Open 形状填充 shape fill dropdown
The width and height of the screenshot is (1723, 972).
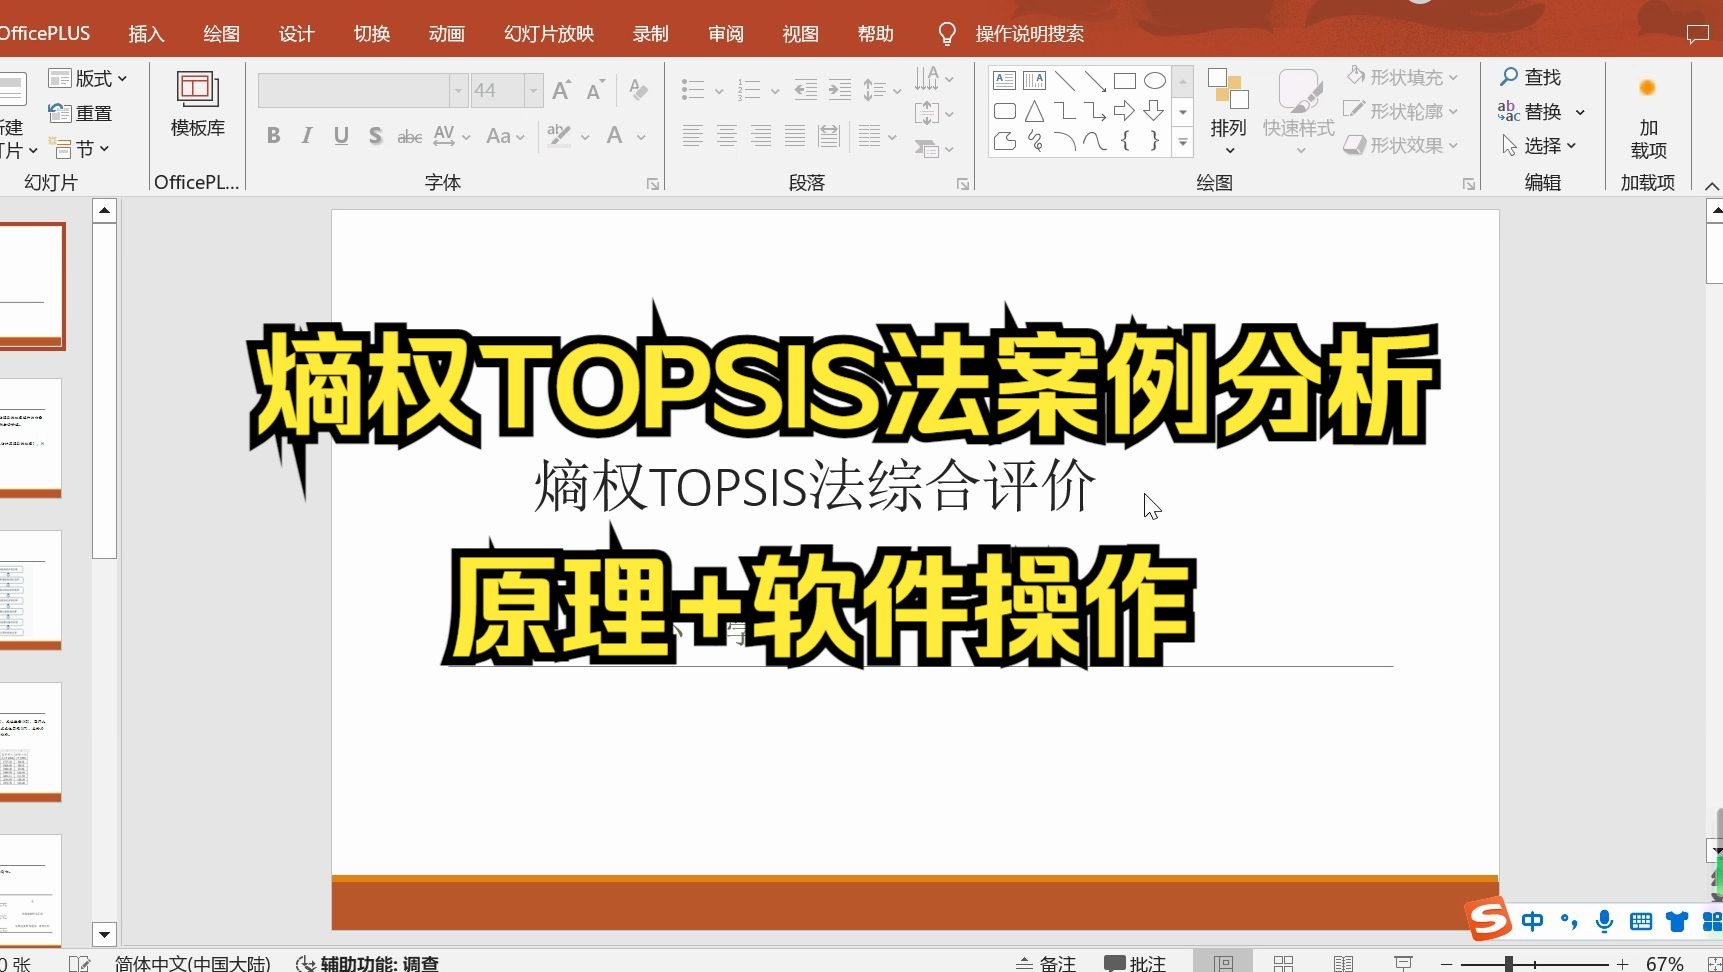tap(1401, 77)
